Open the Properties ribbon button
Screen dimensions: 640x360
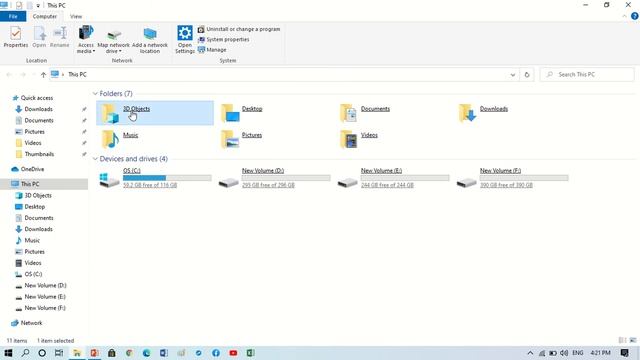coord(16,37)
